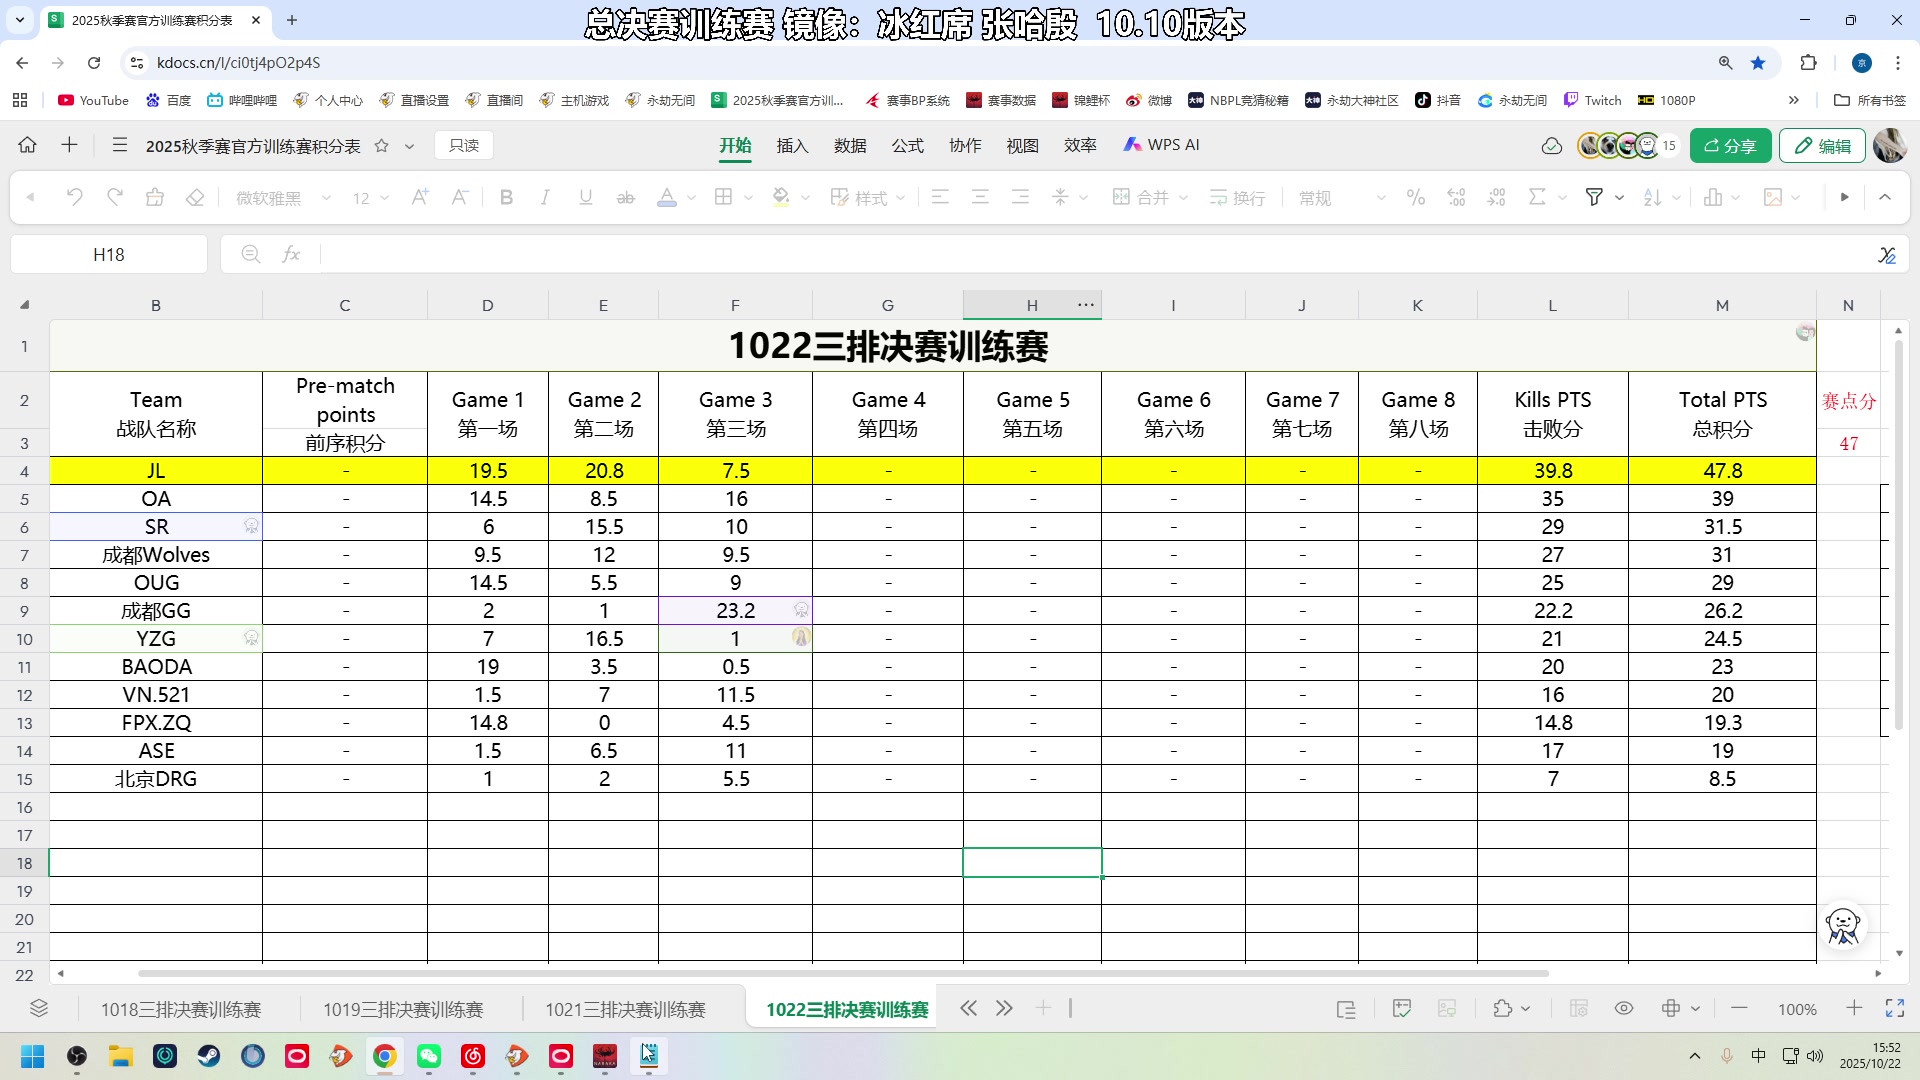
Task: Open the 1019三排决赛训练赛 sheet tab
Action: click(x=403, y=1009)
